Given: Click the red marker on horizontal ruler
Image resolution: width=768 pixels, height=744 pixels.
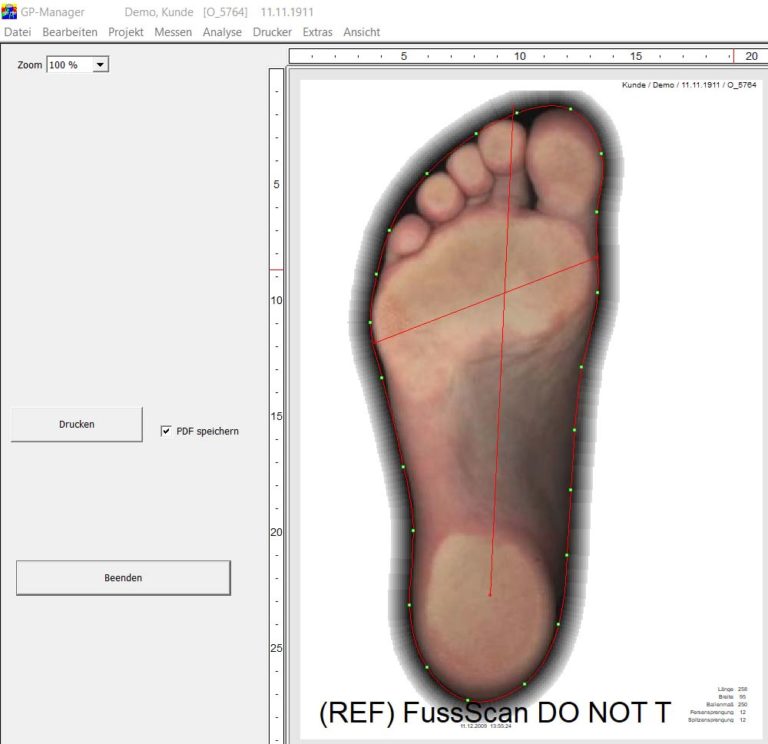Looking at the screenshot, I should 733,56.
